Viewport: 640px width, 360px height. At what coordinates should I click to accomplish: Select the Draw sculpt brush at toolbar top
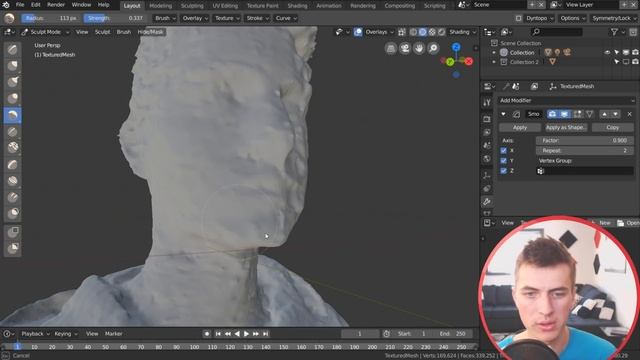(13, 49)
